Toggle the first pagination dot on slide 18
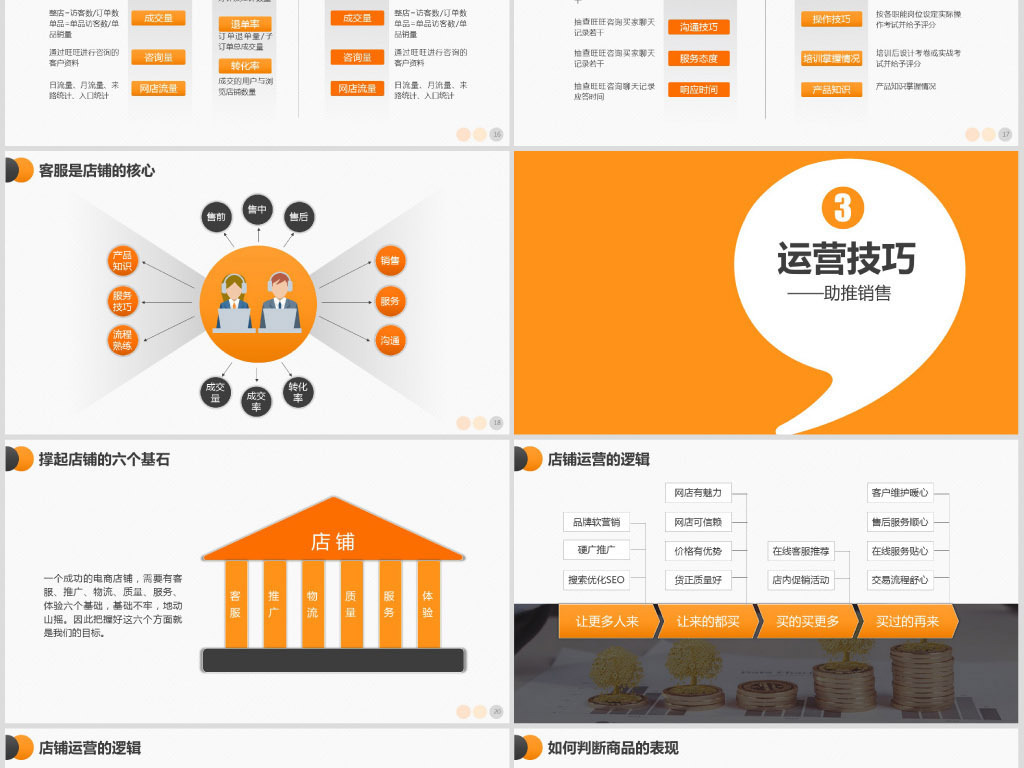 [x=461, y=421]
